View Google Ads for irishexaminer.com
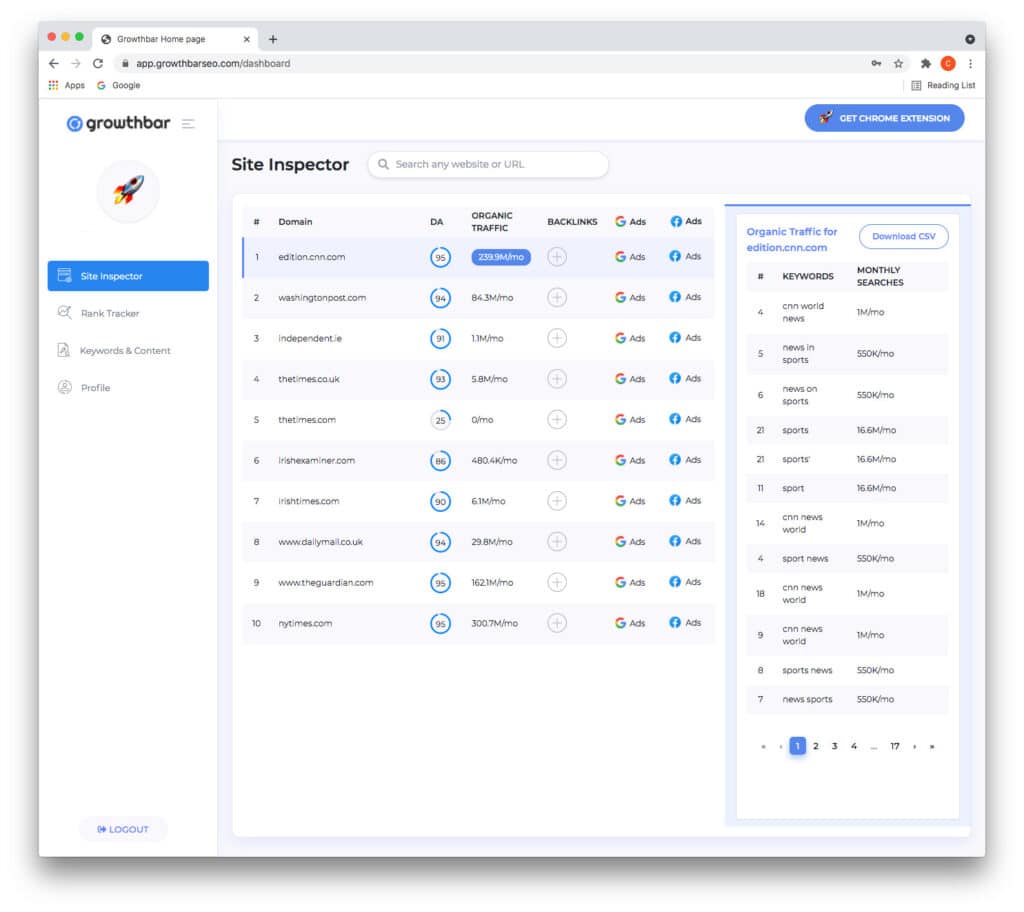Image resolution: width=1024 pixels, height=912 pixels. [630, 460]
